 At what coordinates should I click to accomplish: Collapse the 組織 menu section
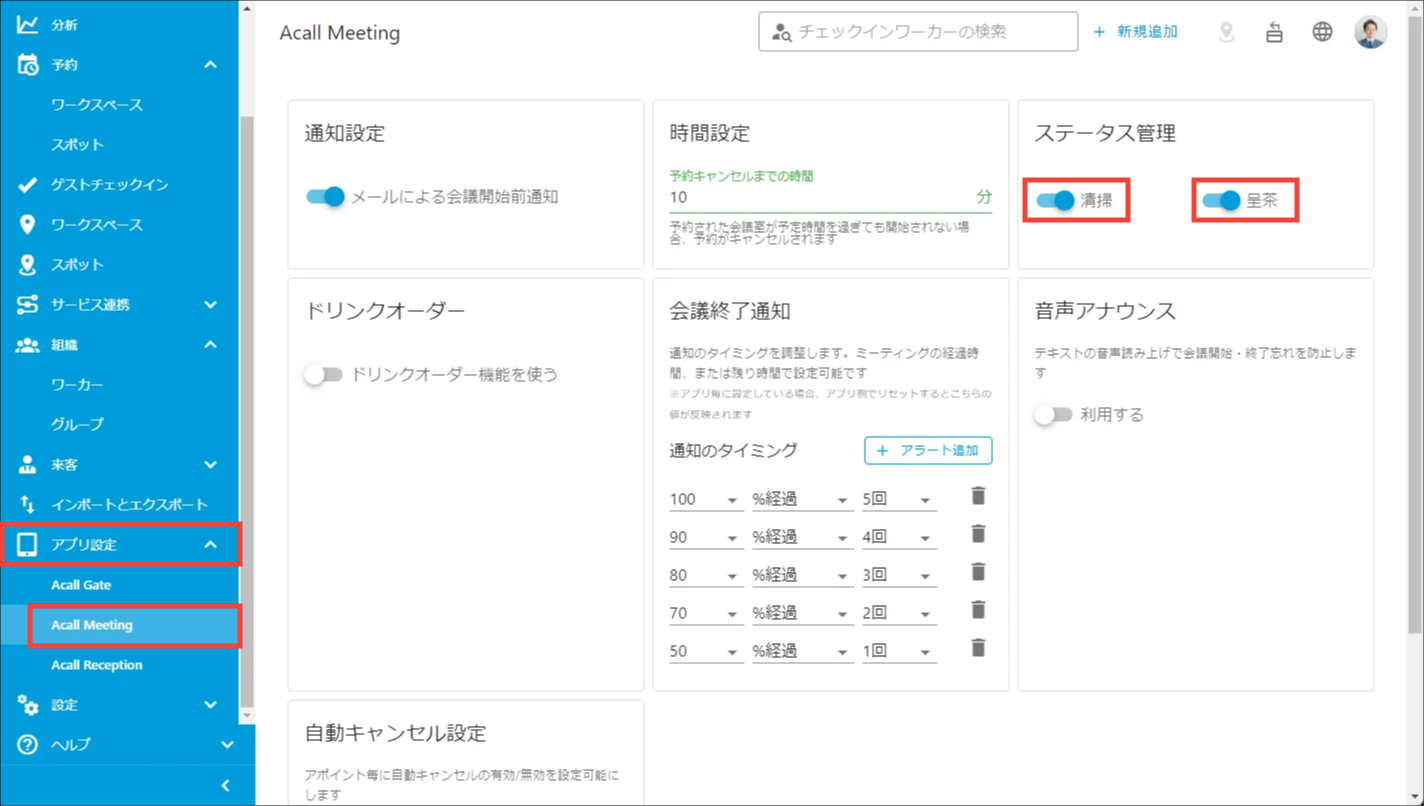pyautogui.click(x=210, y=345)
